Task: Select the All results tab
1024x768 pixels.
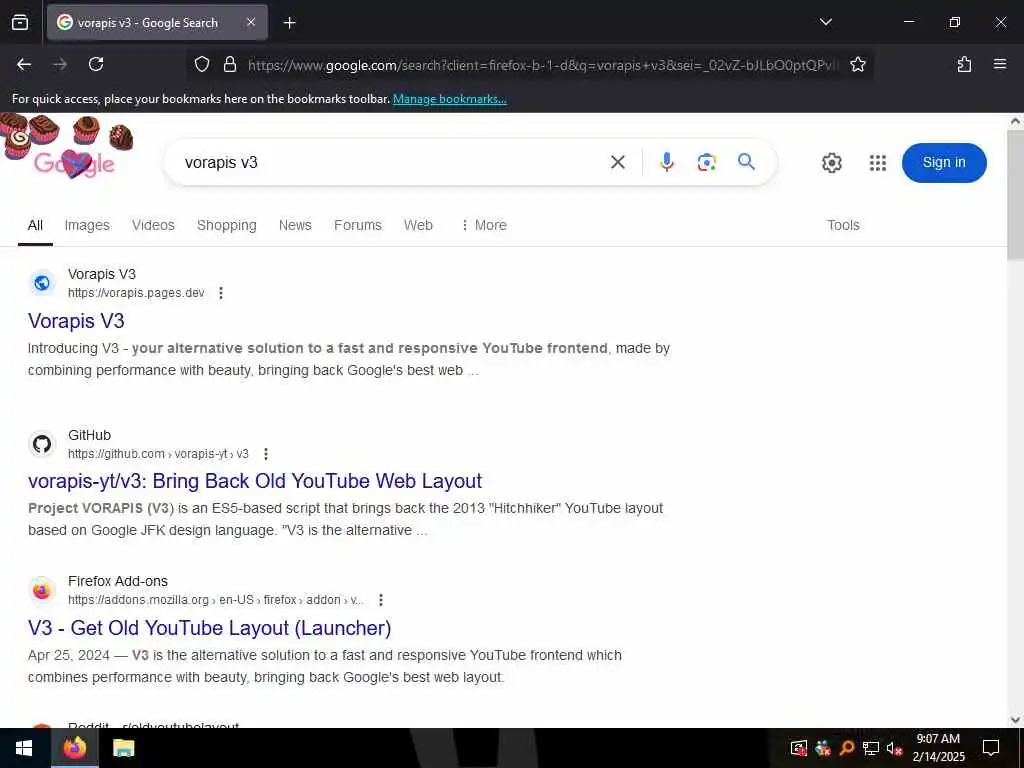Action: pos(35,225)
